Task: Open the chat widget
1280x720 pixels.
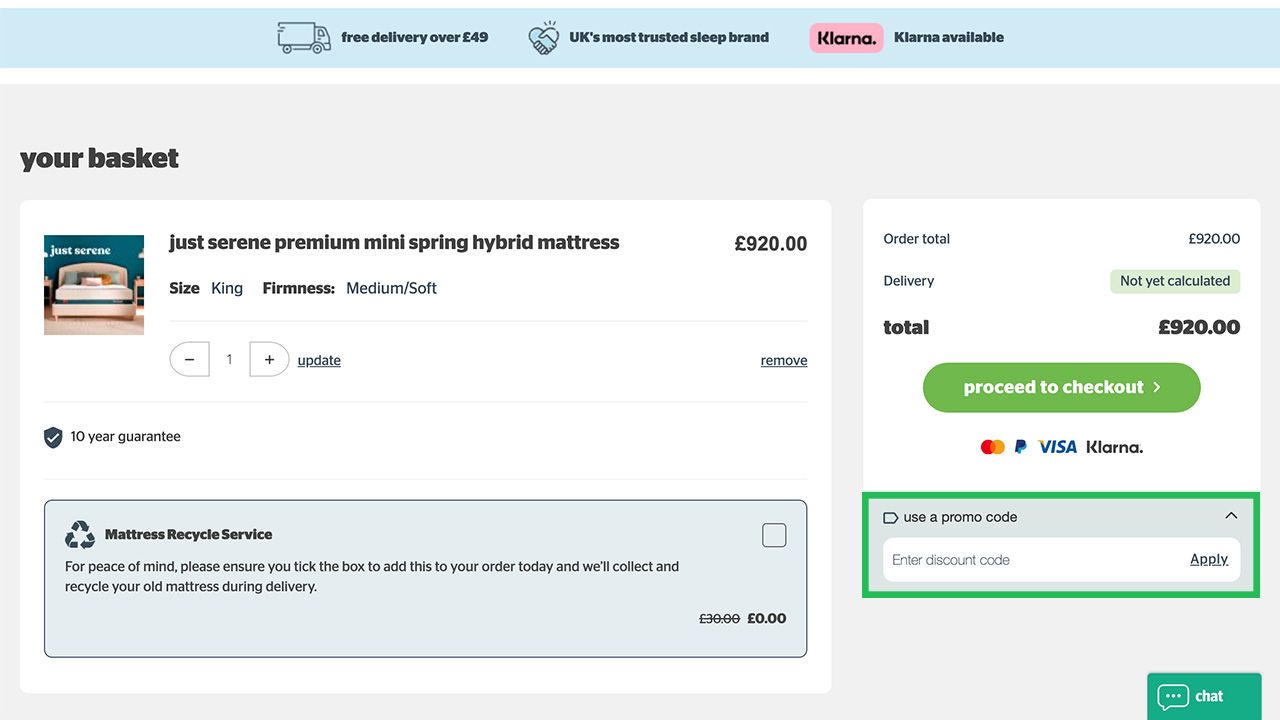Action: [1203, 696]
